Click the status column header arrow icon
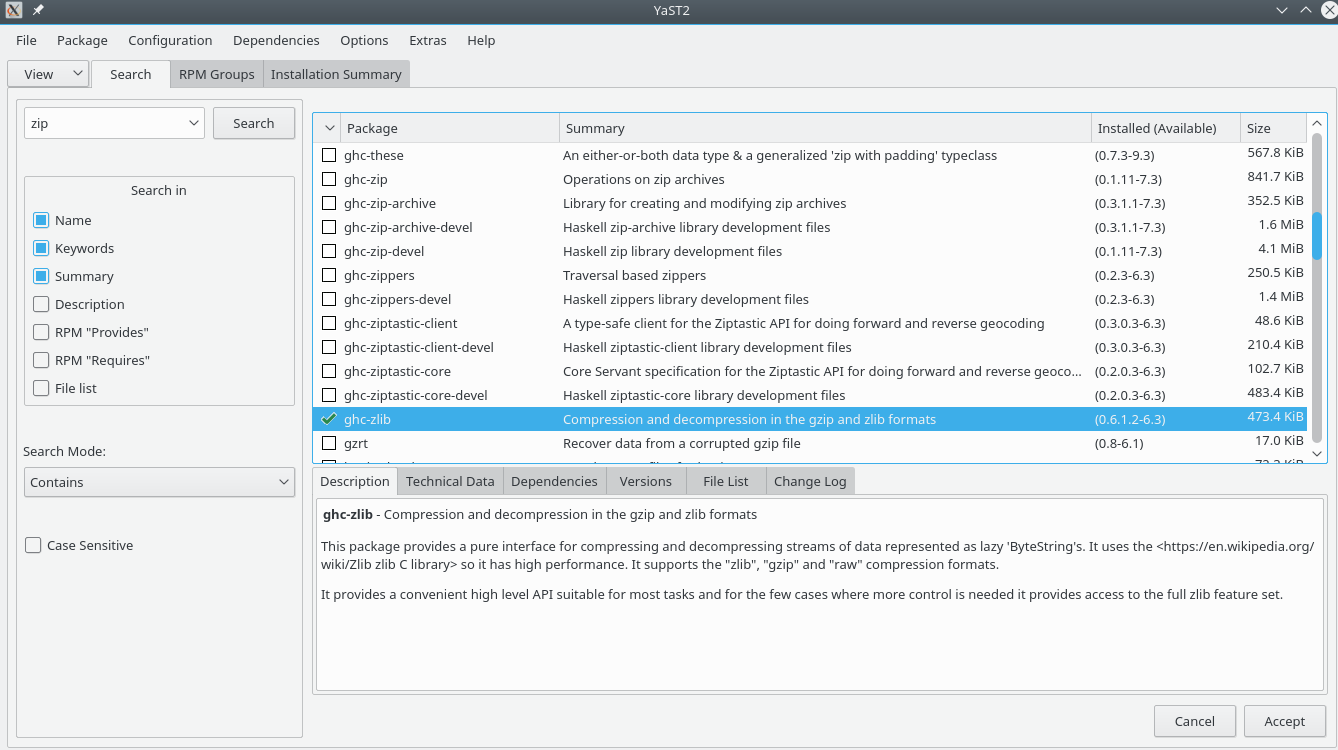1338x750 pixels. click(327, 128)
